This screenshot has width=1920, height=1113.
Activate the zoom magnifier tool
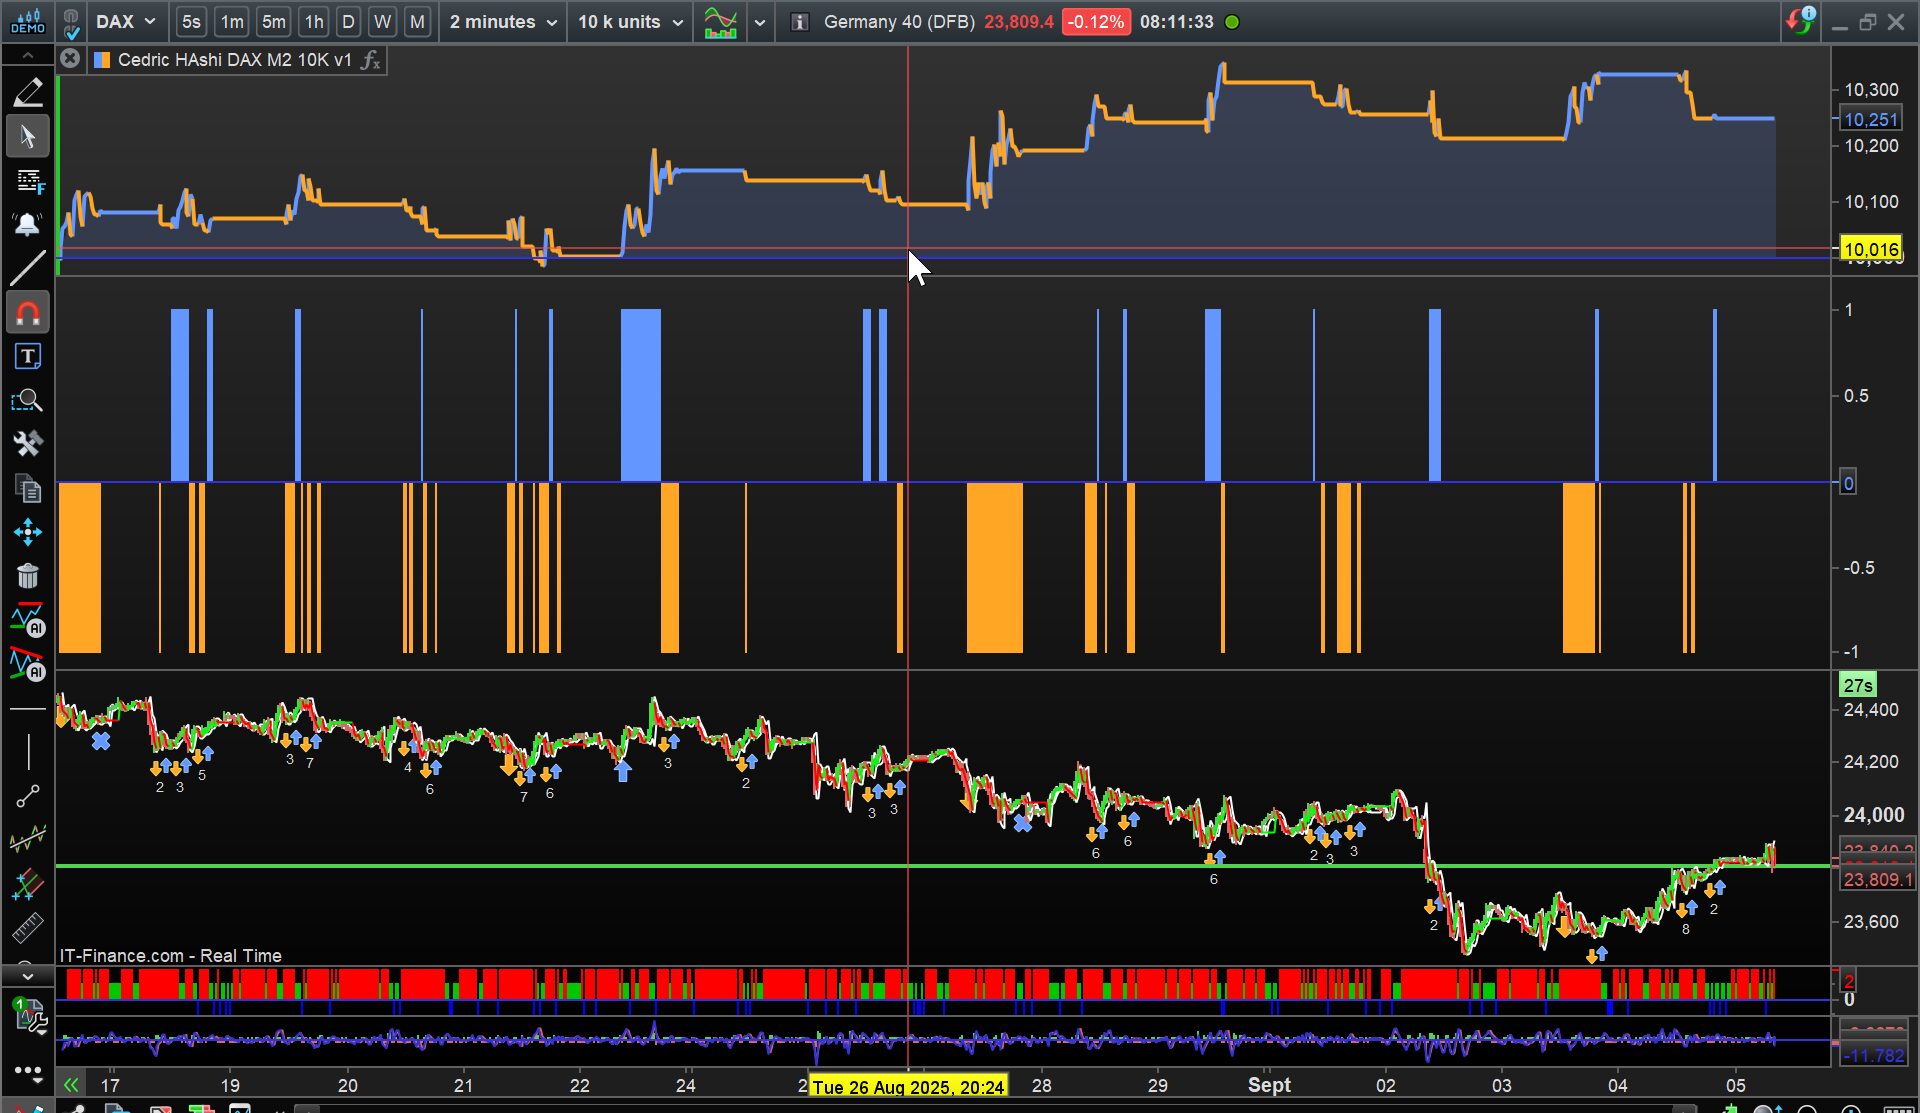28,401
